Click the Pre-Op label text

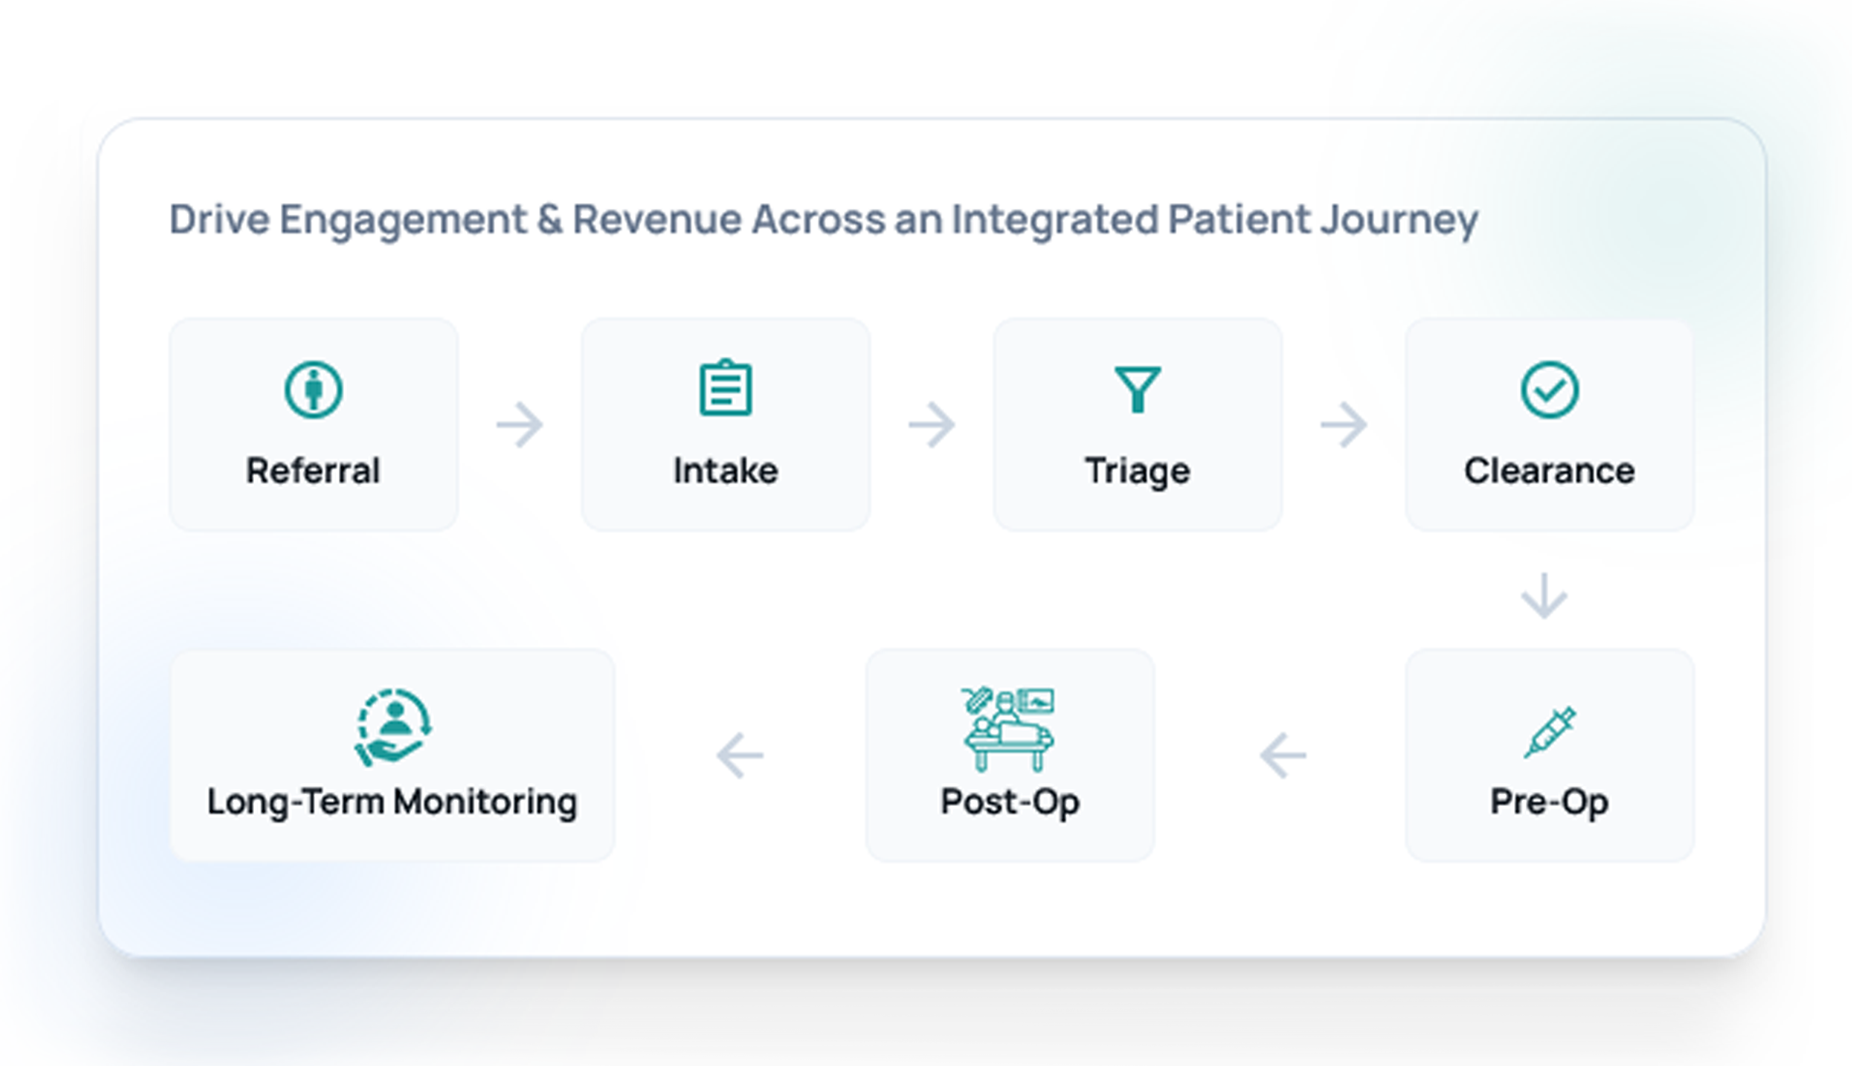pyautogui.click(x=1549, y=801)
